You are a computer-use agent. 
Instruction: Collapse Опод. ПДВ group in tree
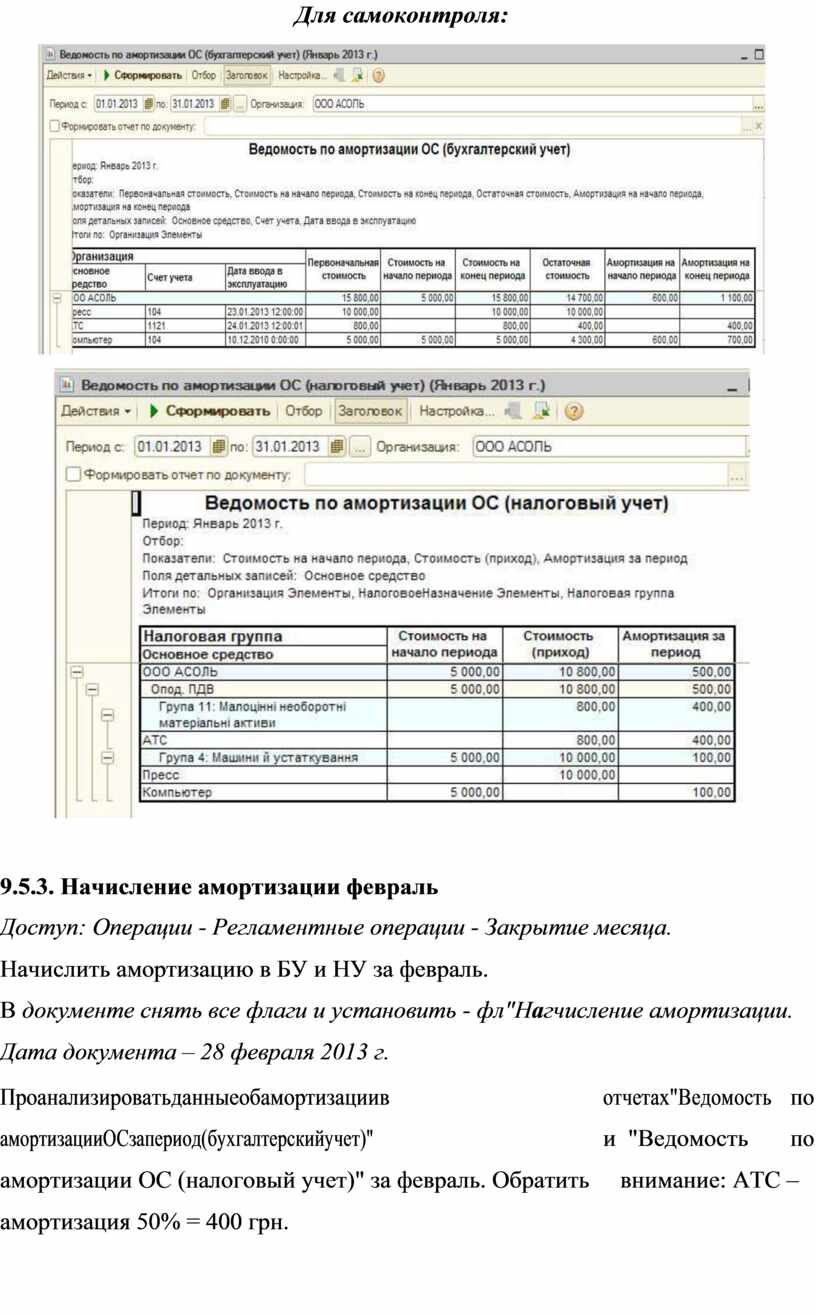tap(92, 690)
